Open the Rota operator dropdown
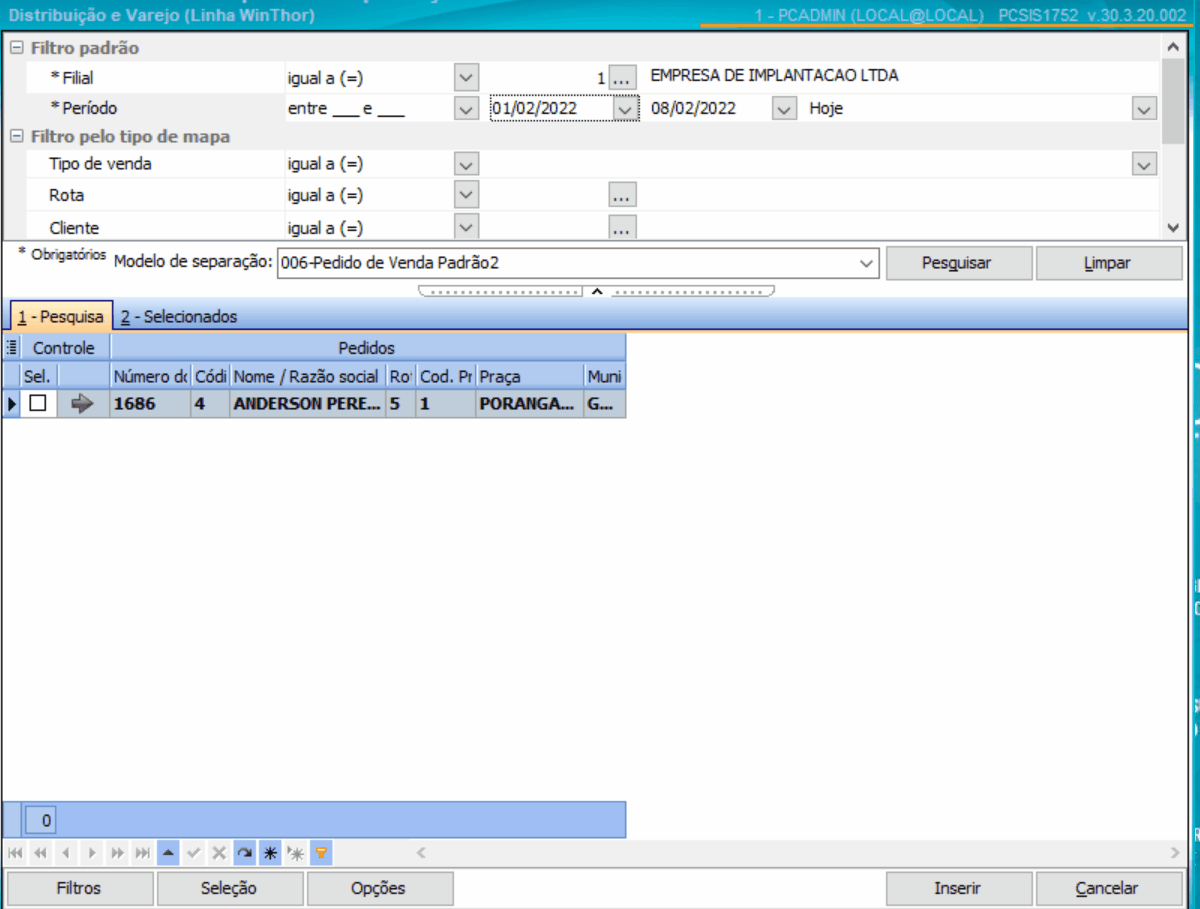This screenshot has width=1200, height=909. pyautogui.click(x=466, y=195)
